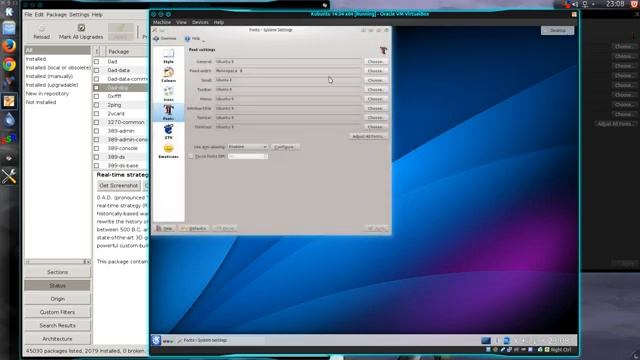The width and height of the screenshot is (640, 360).
Task: Click Get Screenshot button in Synaptic
Action: pyautogui.click(x=119, y=185)
